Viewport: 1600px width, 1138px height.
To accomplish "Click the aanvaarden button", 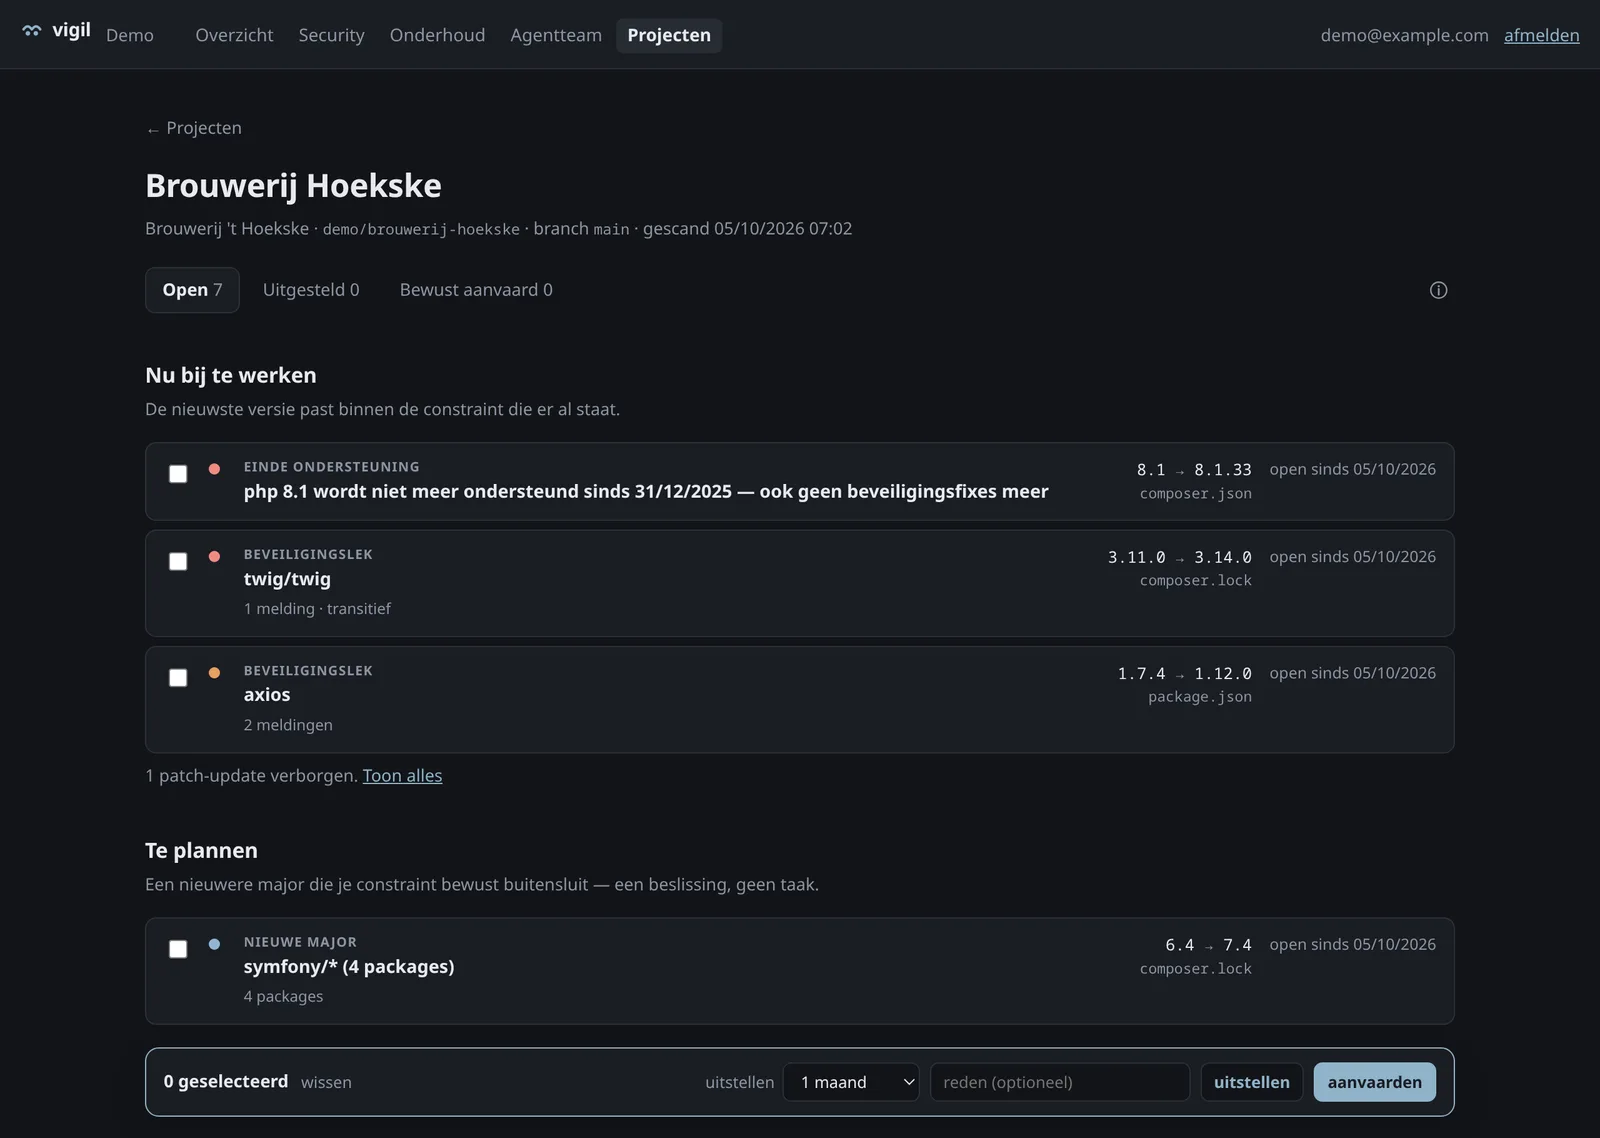I will pyautogui.click(x=1374, y=1082).
